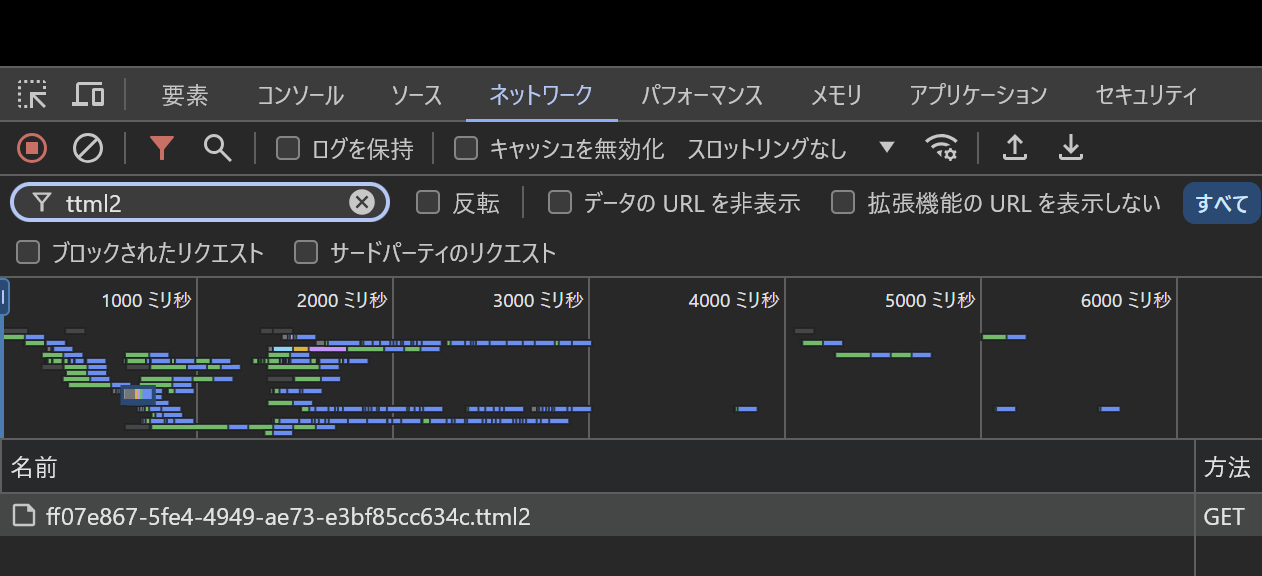Enable キャッシュを無効化 checkbox

click(466, 149)
